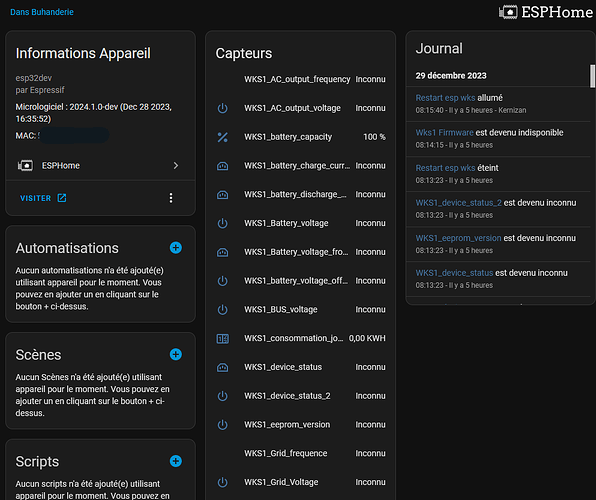Select the WKS1_BUS_voltage sensor row
Viewport: 596px width, 500px height.
click(300, 310)
